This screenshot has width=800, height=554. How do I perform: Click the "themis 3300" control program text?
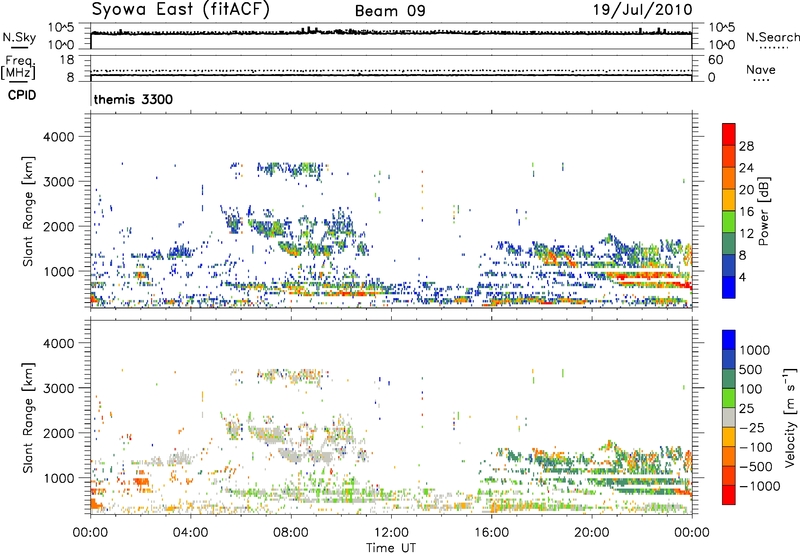tap(133, 99)
